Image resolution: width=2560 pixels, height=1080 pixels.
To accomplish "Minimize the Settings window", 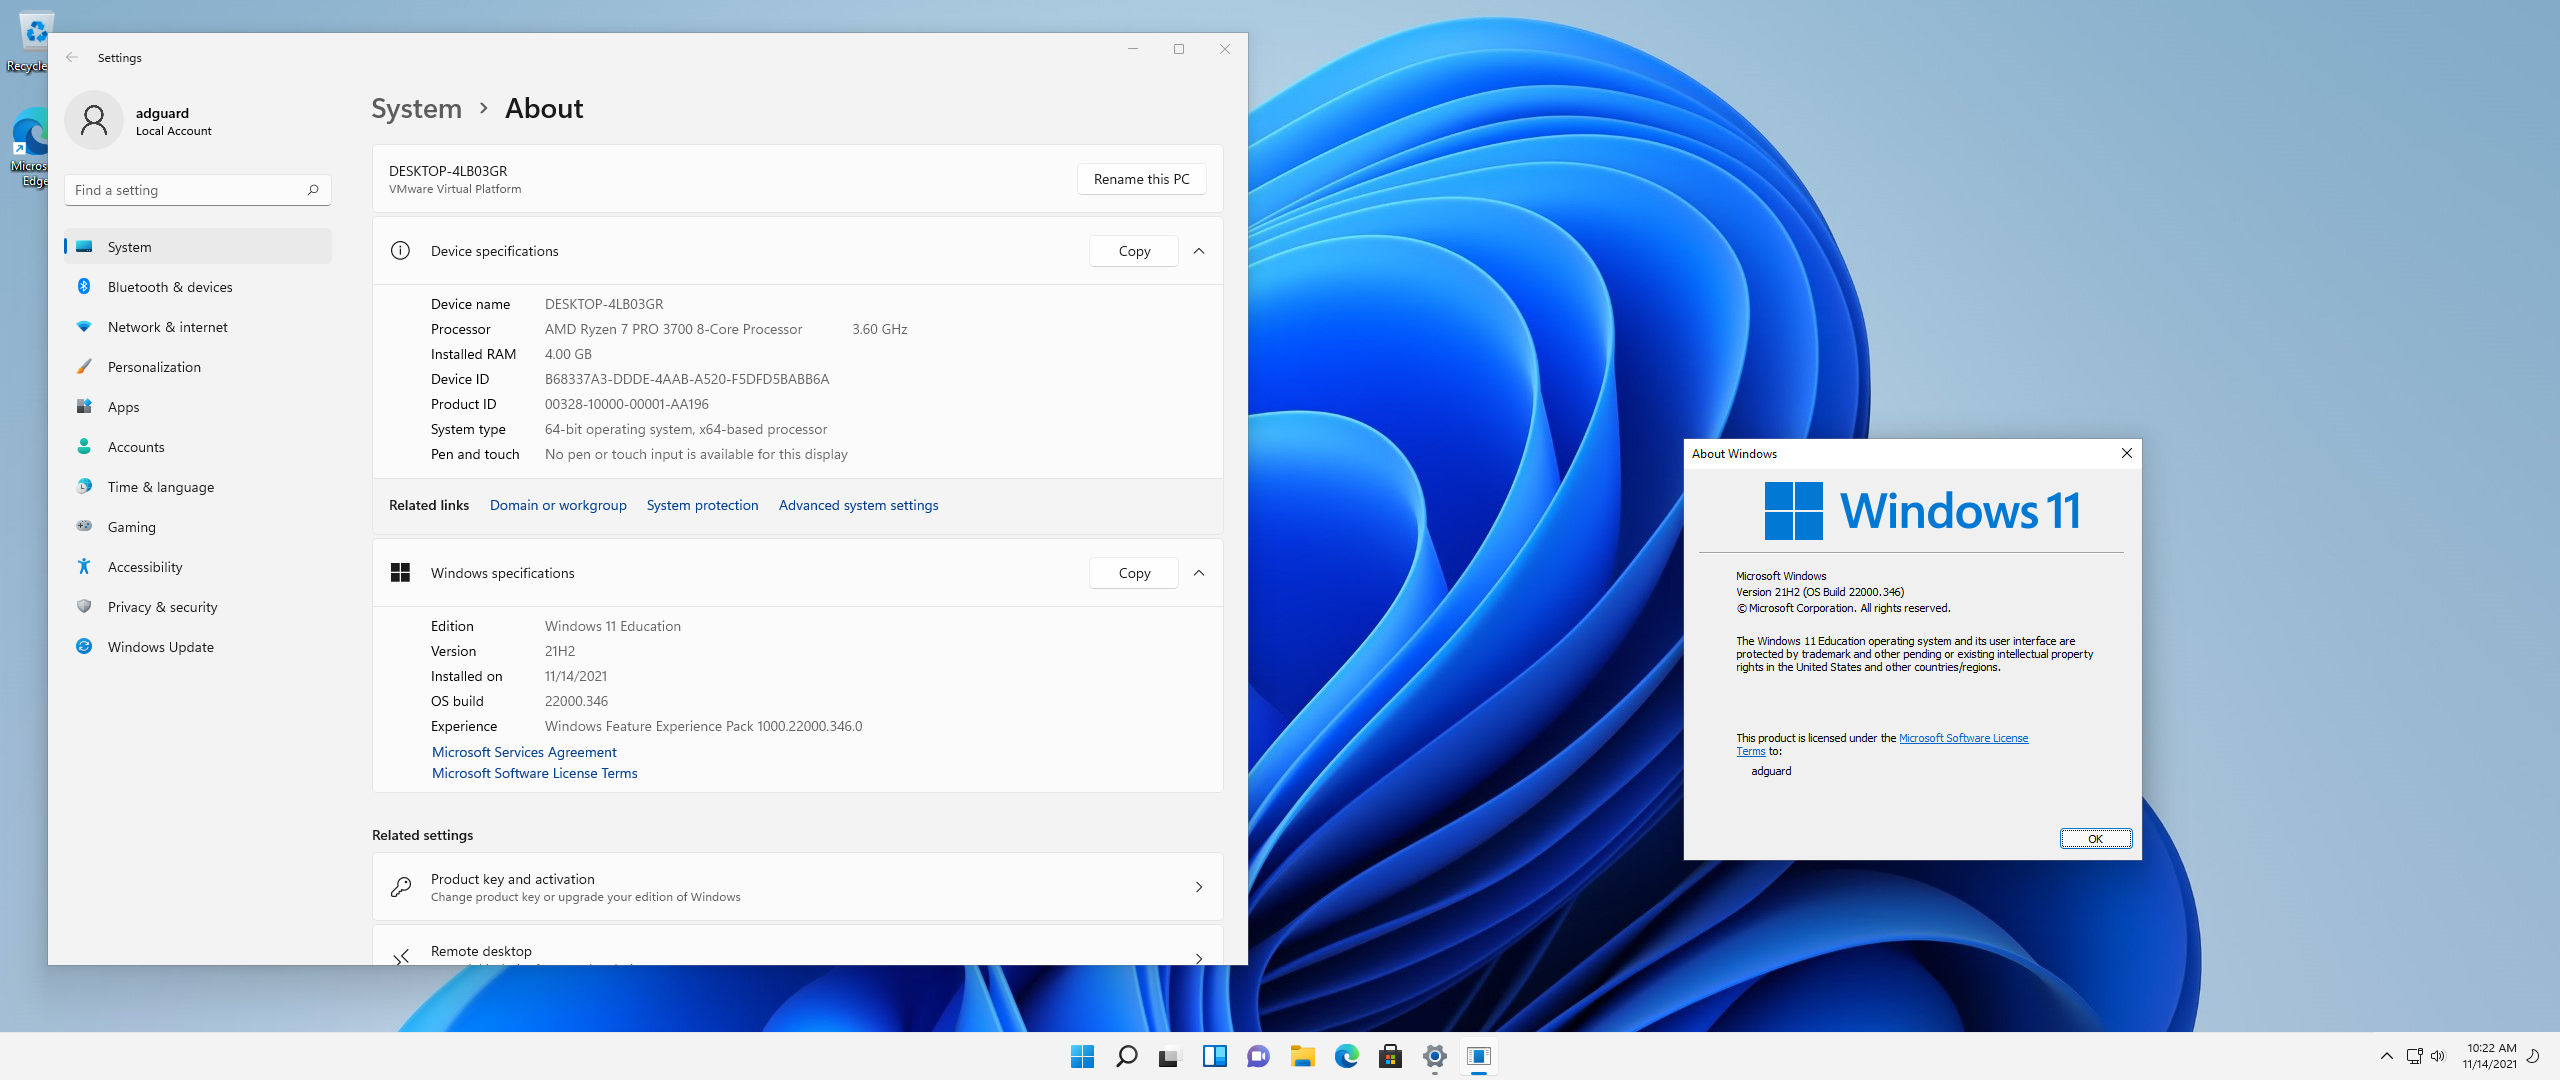I will tap(1132, 49).
